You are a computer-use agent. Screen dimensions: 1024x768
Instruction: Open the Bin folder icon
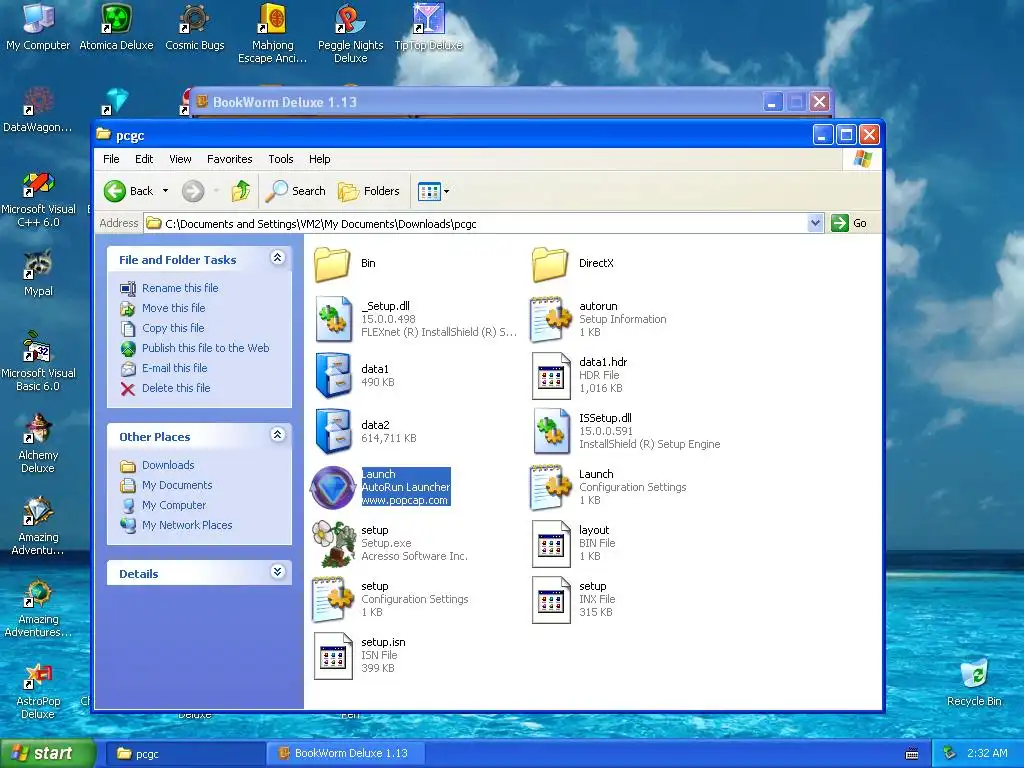click(x=332, y=263)
